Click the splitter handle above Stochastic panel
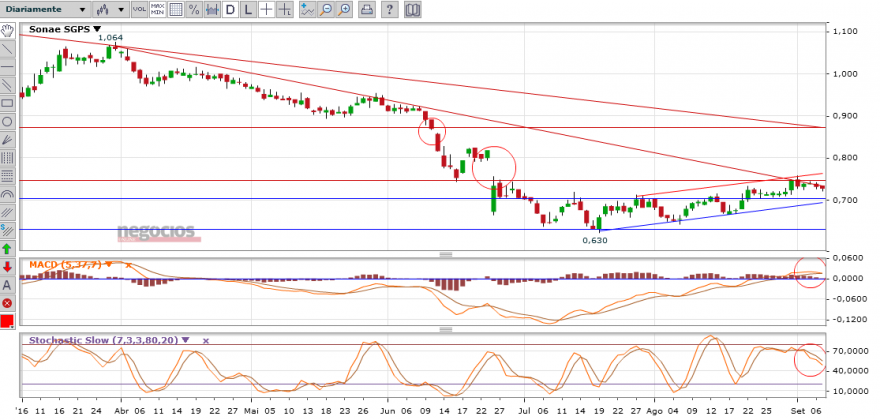This screenshot has width=880, height=420. 446,330
